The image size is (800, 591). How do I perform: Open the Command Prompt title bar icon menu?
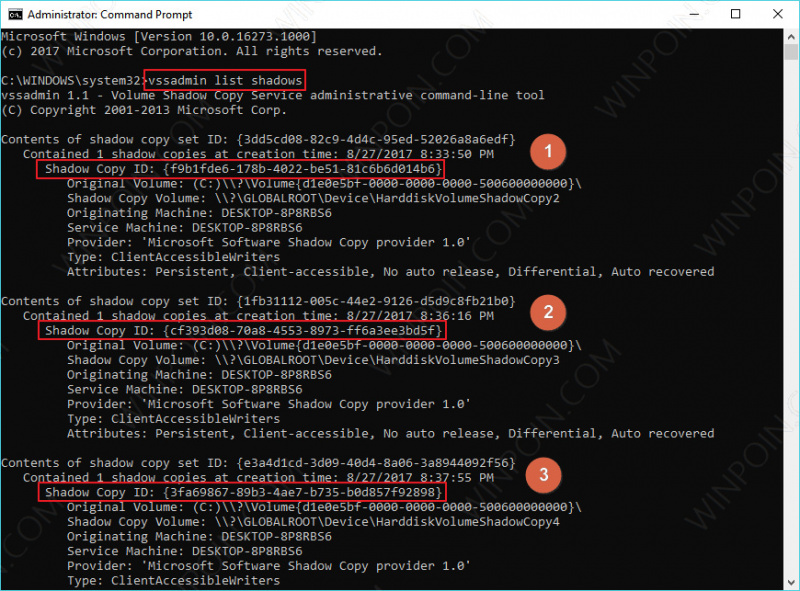point(14,15)
